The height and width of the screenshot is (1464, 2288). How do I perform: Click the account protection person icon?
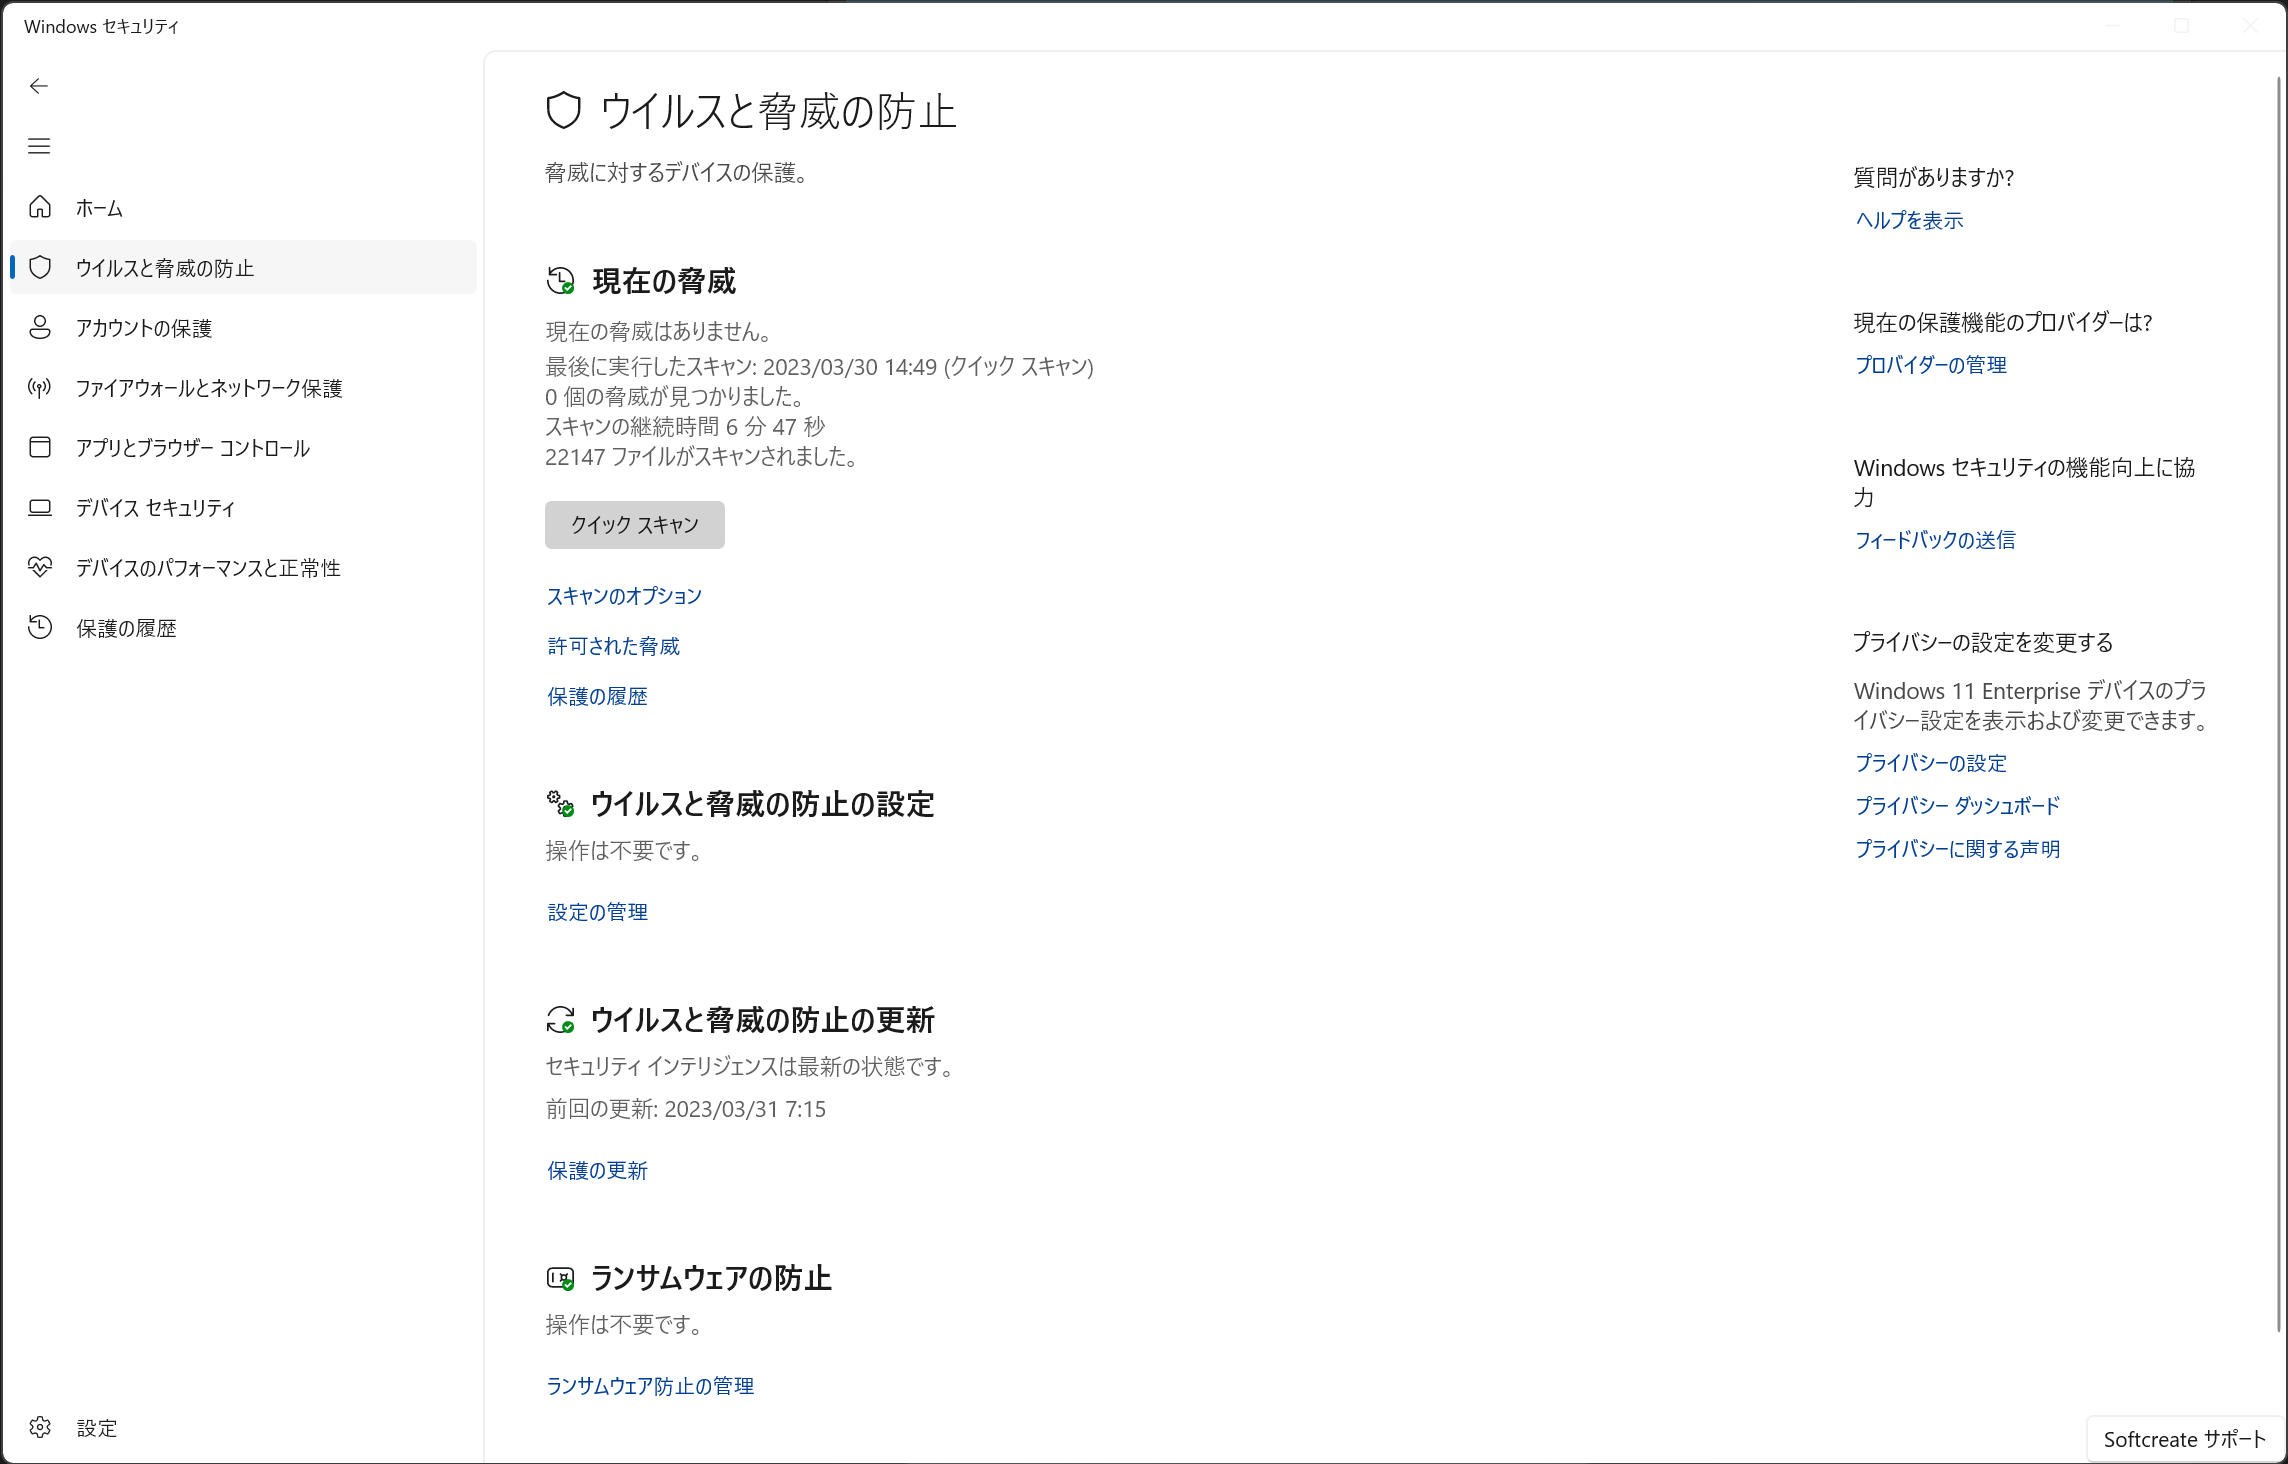pos(40,327)
